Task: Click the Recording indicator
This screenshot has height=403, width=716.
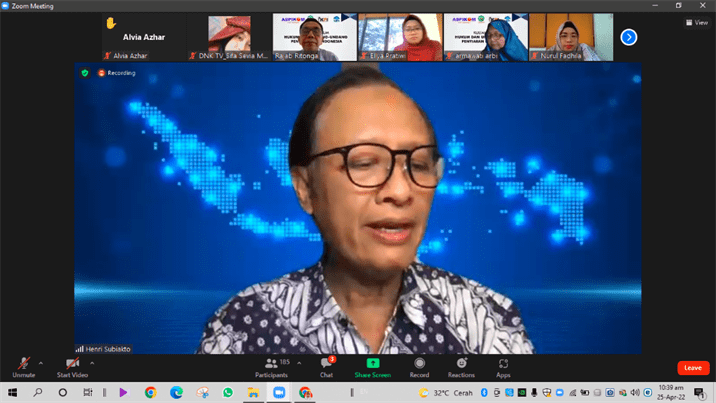Action: coord(116,73)
